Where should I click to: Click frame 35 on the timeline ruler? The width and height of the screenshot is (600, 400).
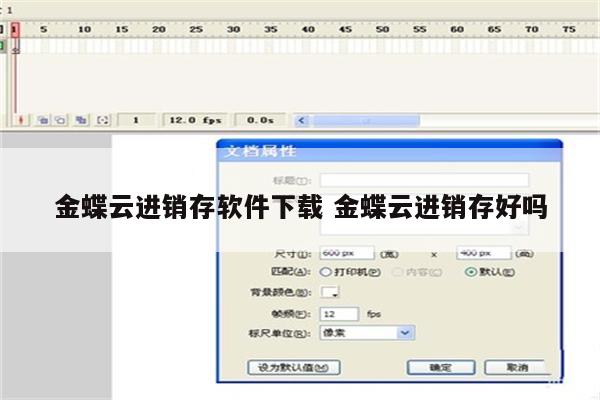pos(271,29)
